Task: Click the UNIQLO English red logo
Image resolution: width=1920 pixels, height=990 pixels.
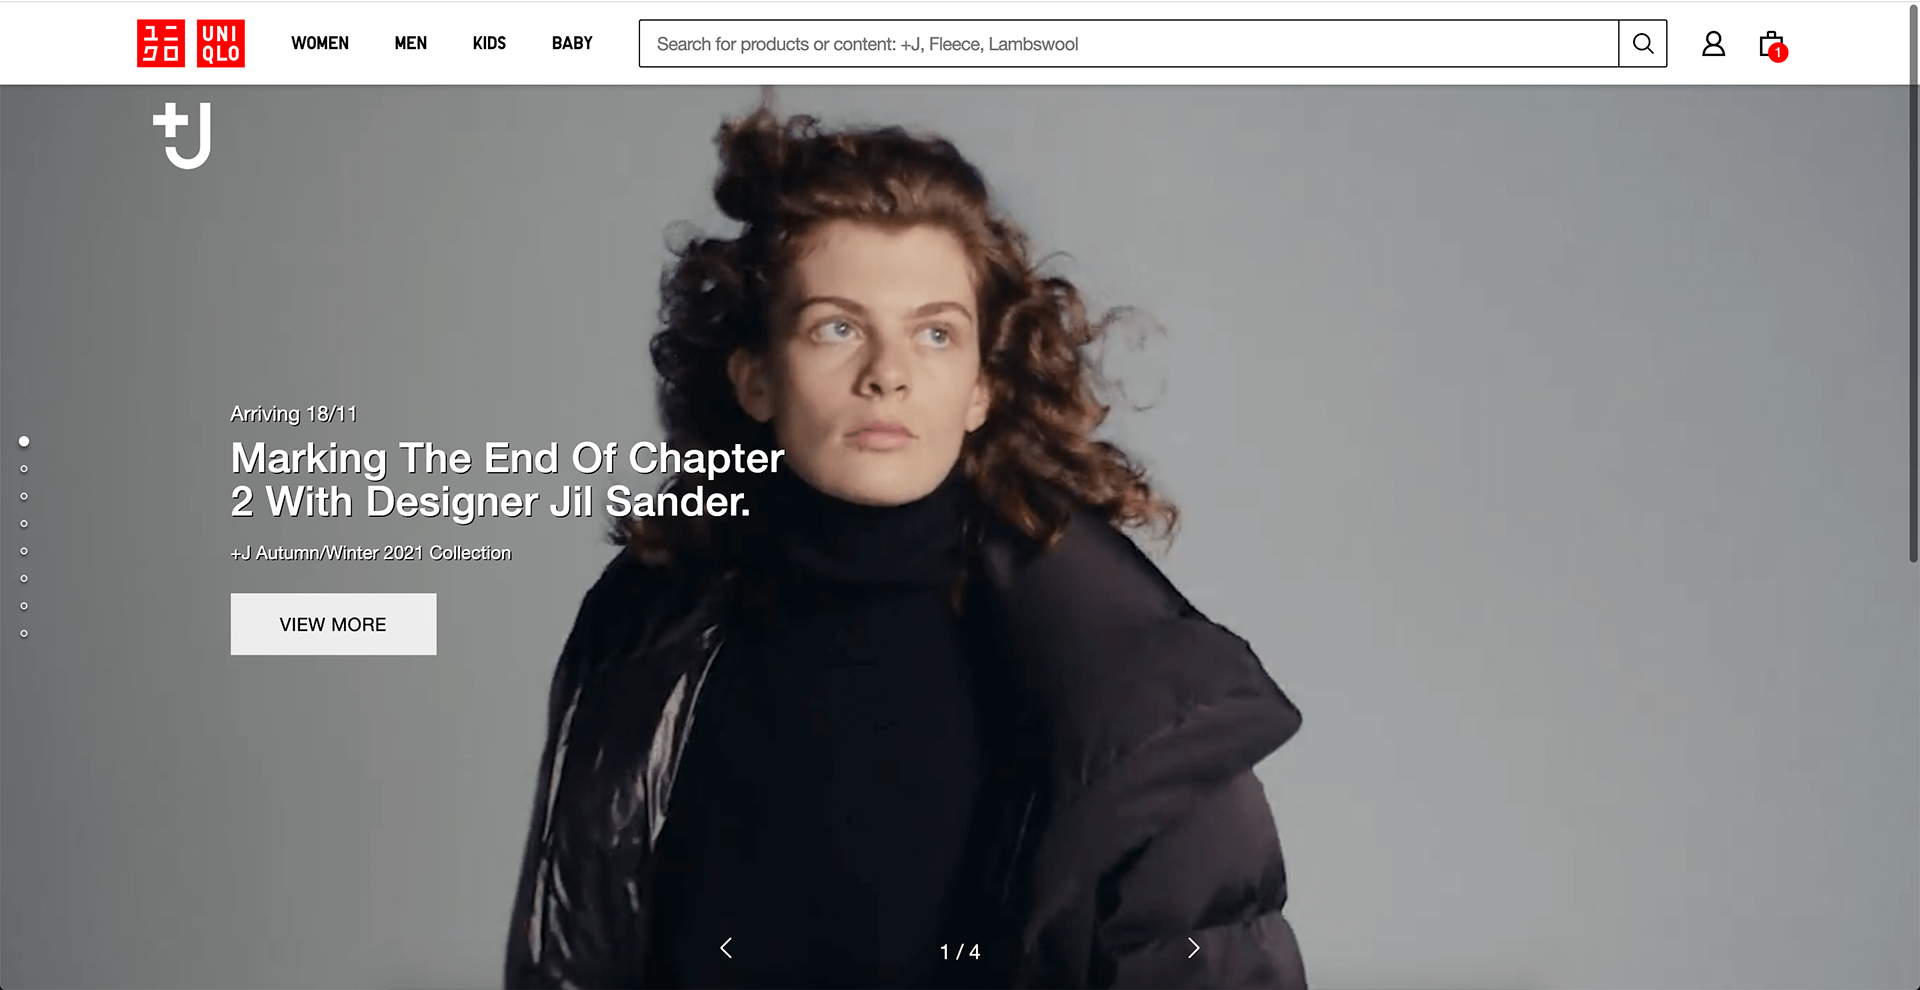Action: click(x=221, y=44)
